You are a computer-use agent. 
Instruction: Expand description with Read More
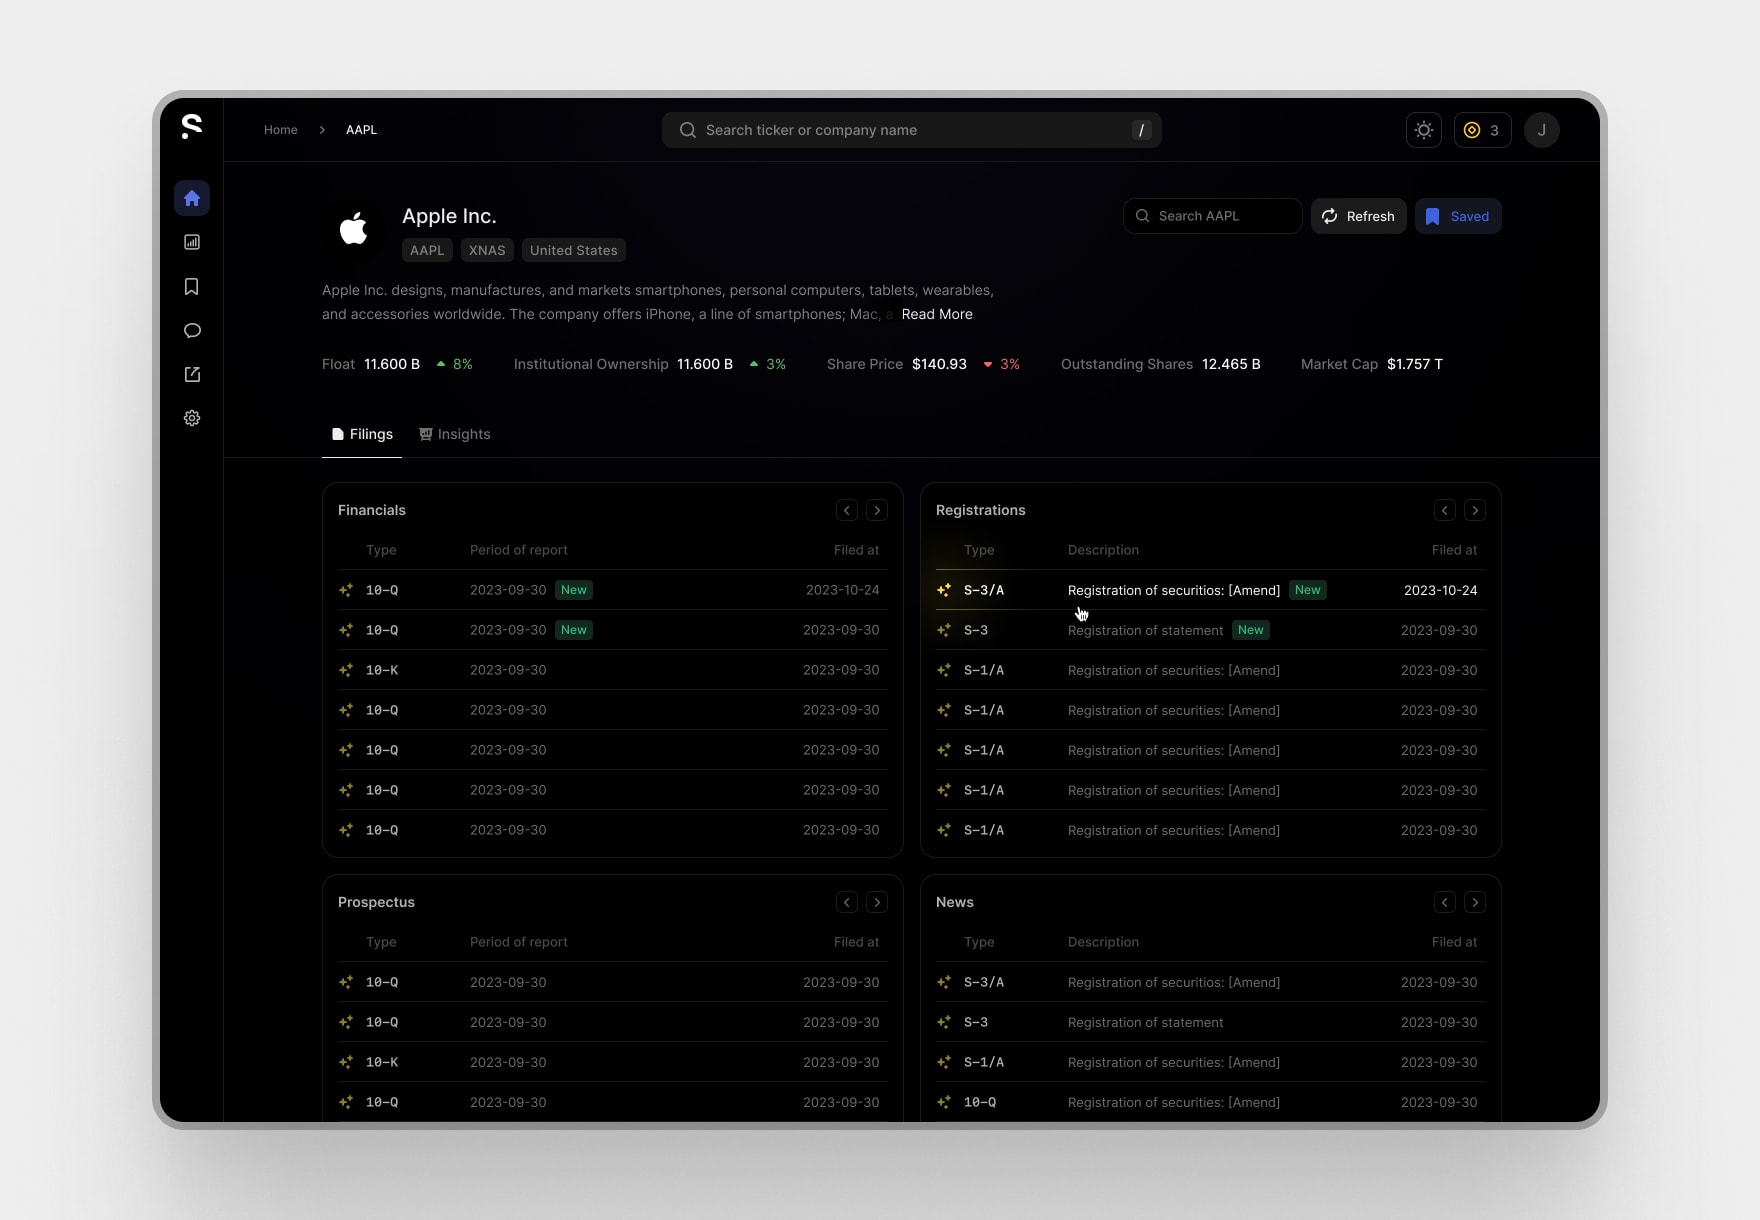tap(937, 314)
